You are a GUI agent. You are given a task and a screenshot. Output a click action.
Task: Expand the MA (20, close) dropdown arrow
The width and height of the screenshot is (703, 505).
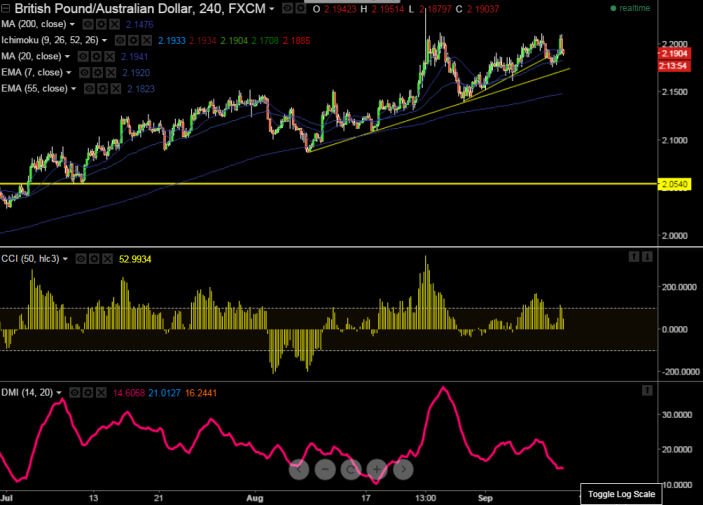click(67, 57)
